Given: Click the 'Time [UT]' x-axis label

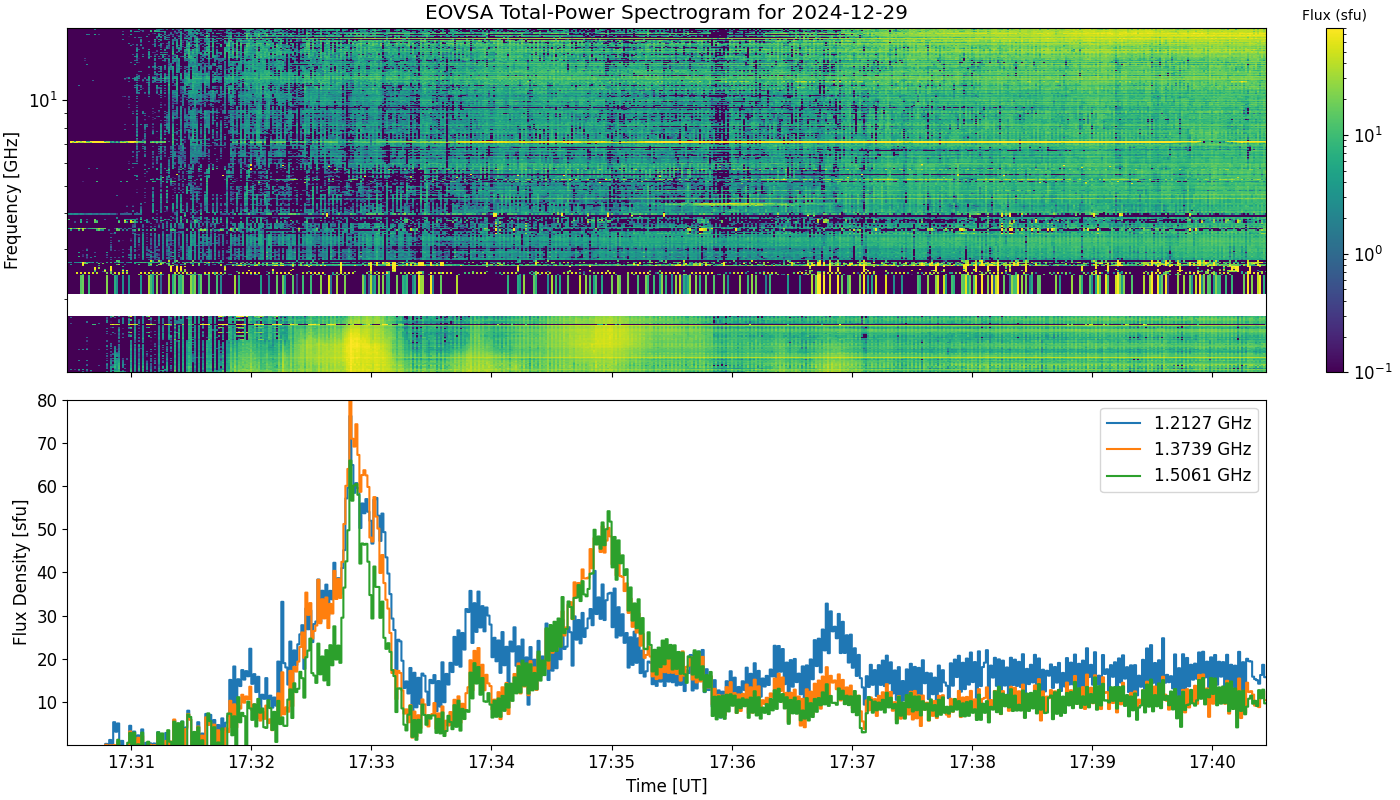Looking at the screenshot, I should pos(666,786).
